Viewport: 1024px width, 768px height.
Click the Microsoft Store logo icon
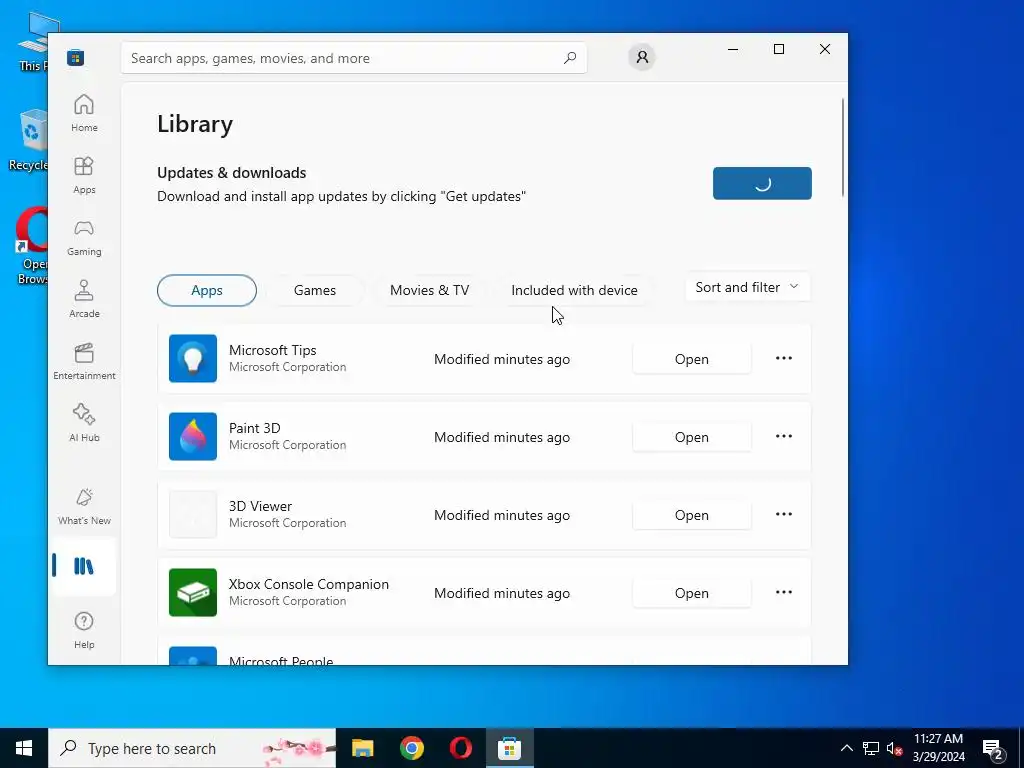76,58
